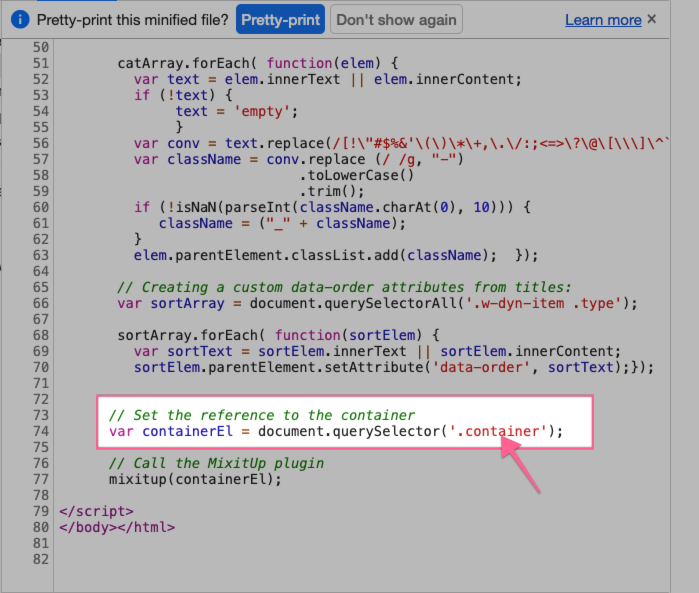Click line number 66 in gutter
Viewport: 699px width, 593px height.
click(x=41, y=304)
